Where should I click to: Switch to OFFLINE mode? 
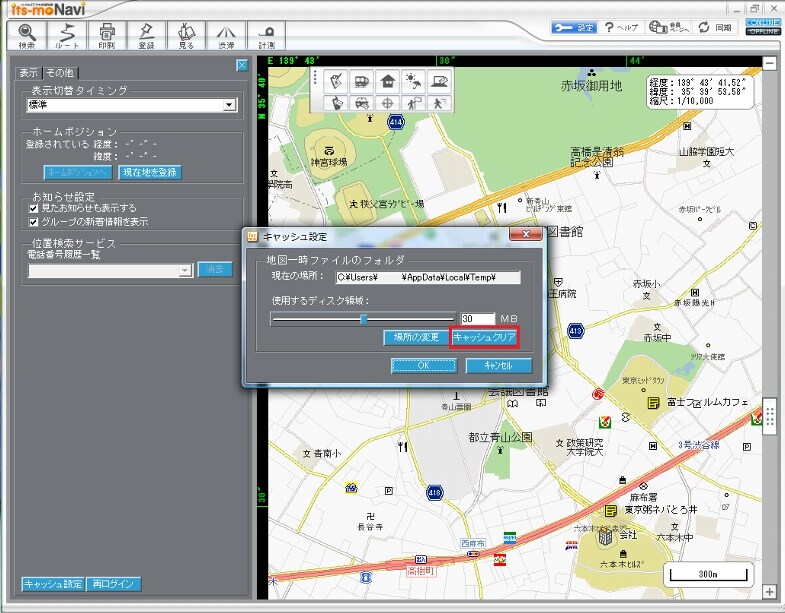(762, 31)
